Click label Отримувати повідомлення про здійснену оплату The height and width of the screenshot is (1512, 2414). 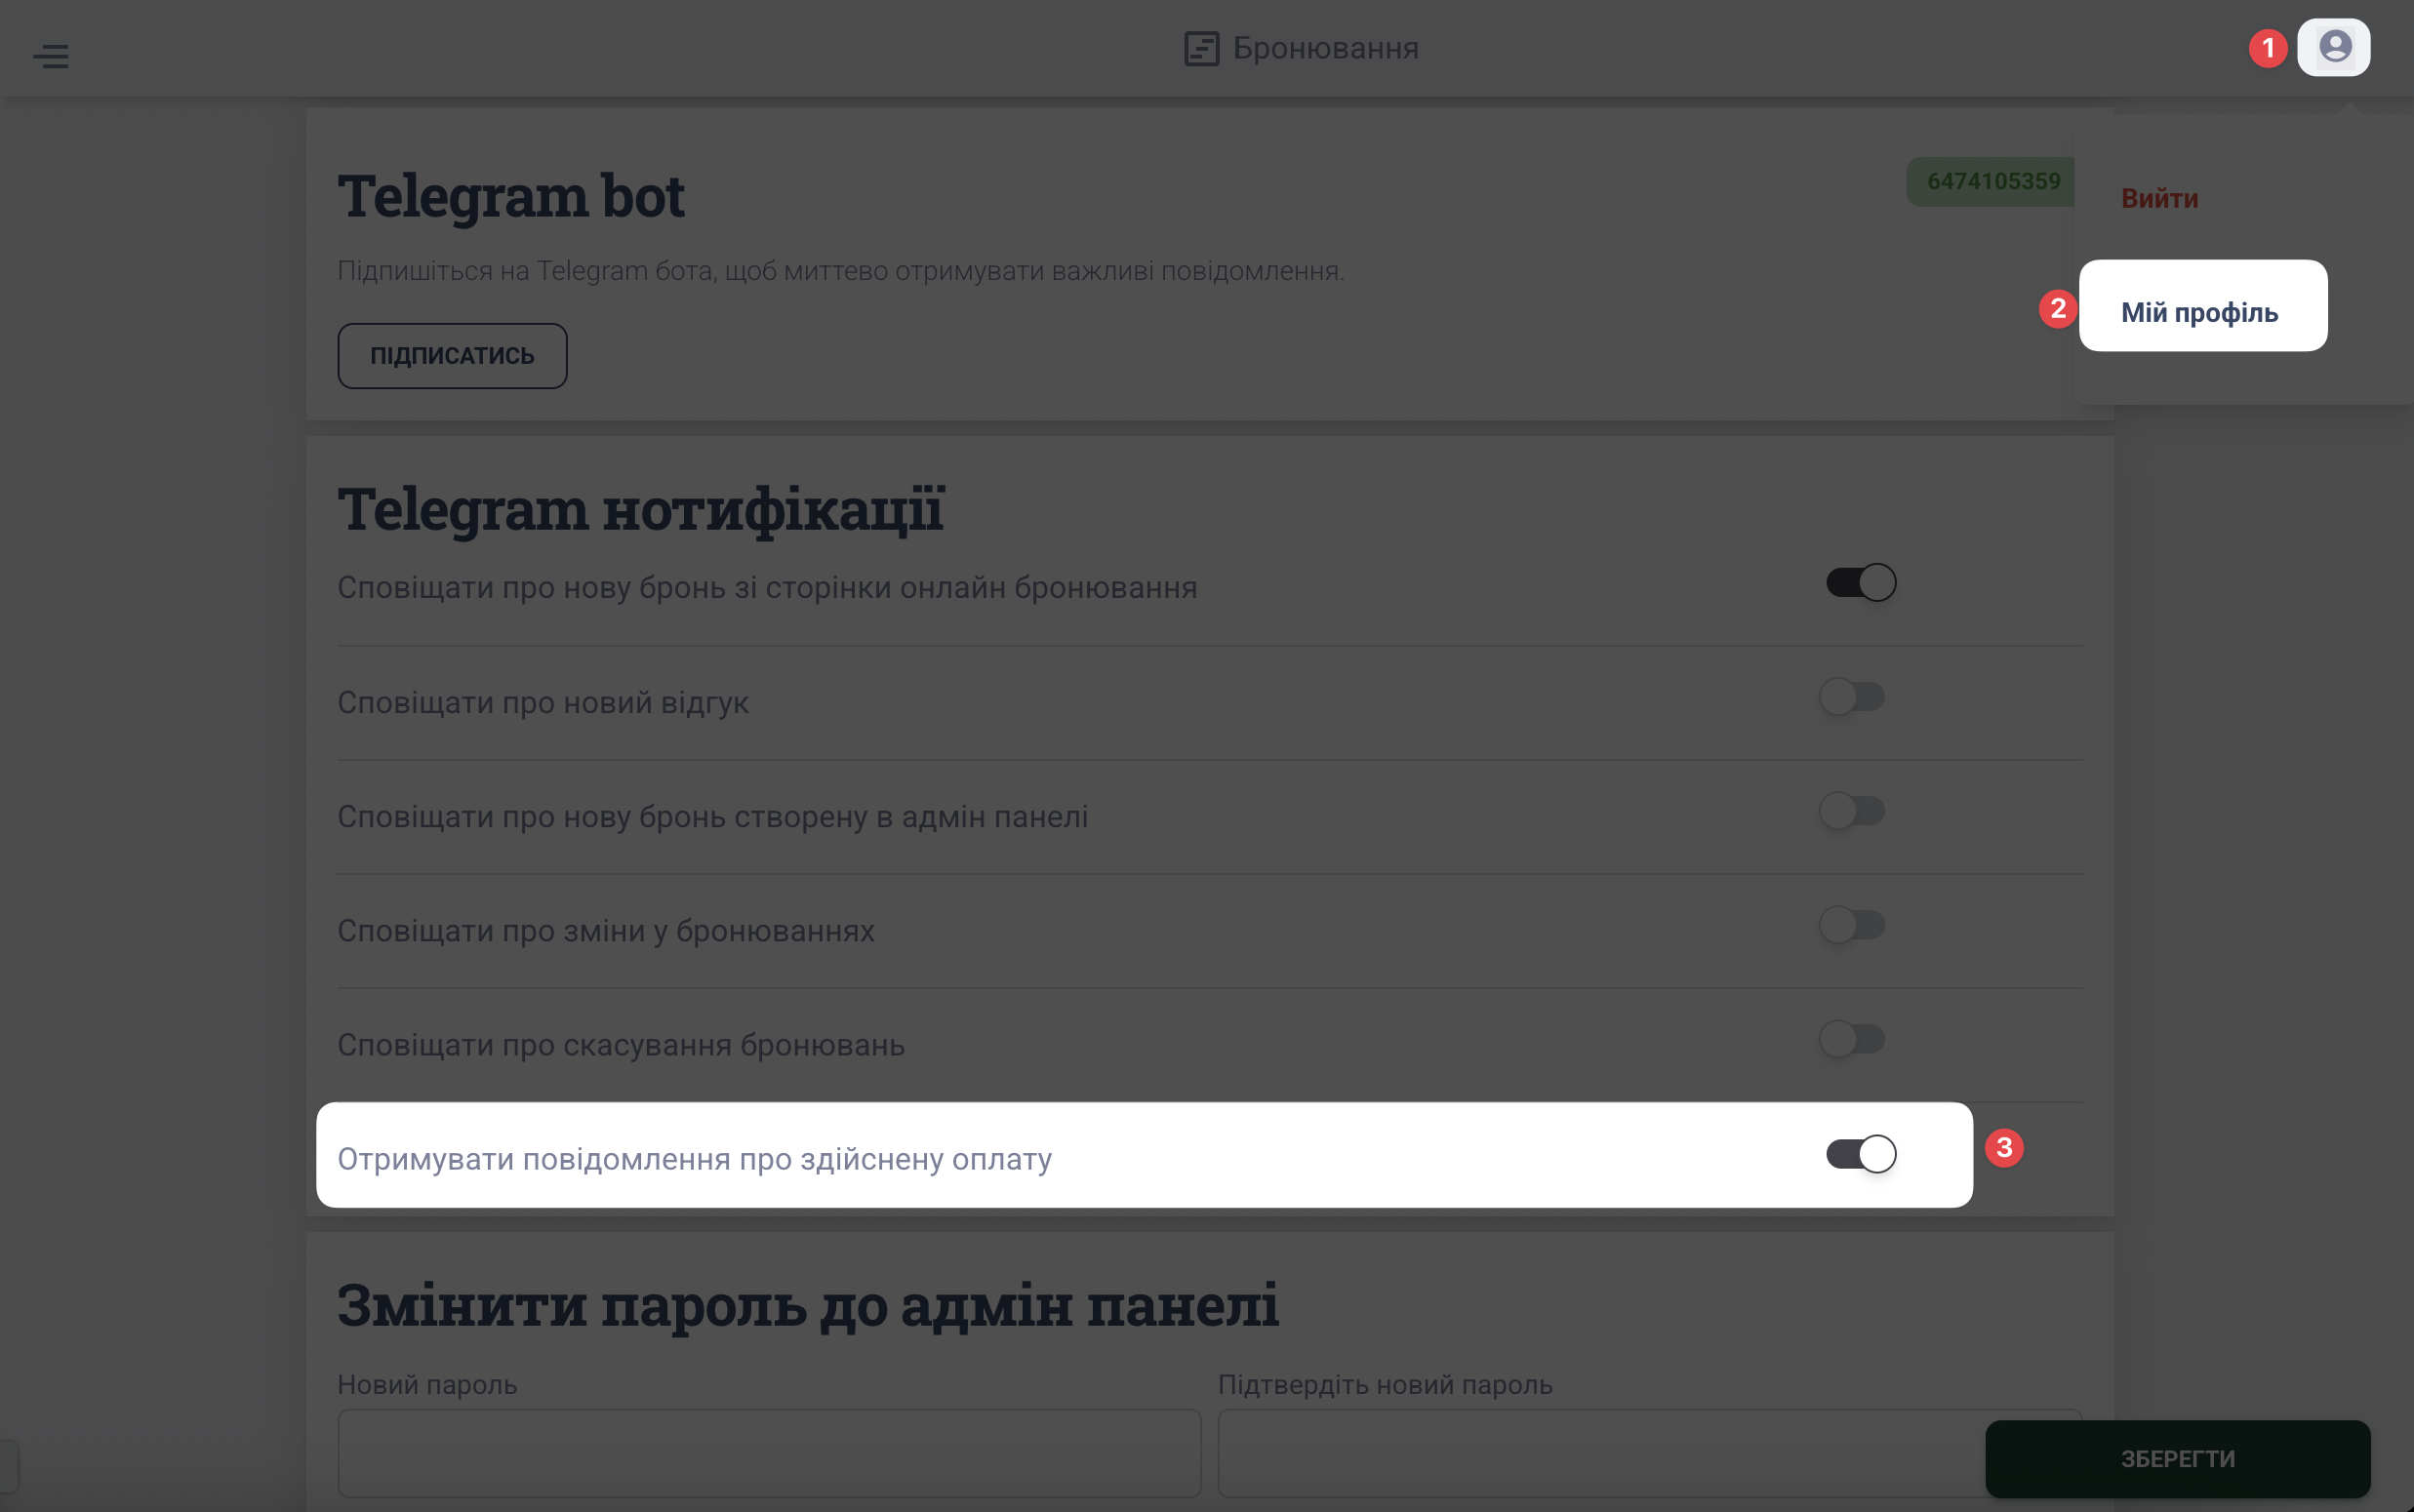click(695, 1159)
